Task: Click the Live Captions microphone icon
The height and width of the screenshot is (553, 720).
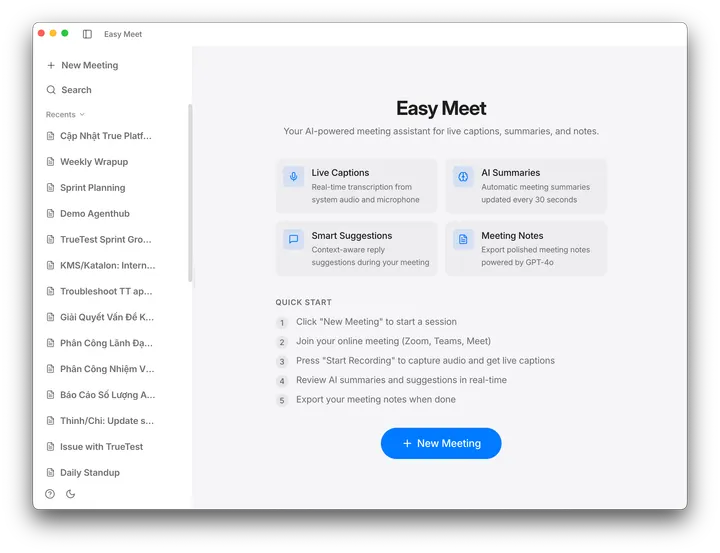Action: [x=293, y=176]
